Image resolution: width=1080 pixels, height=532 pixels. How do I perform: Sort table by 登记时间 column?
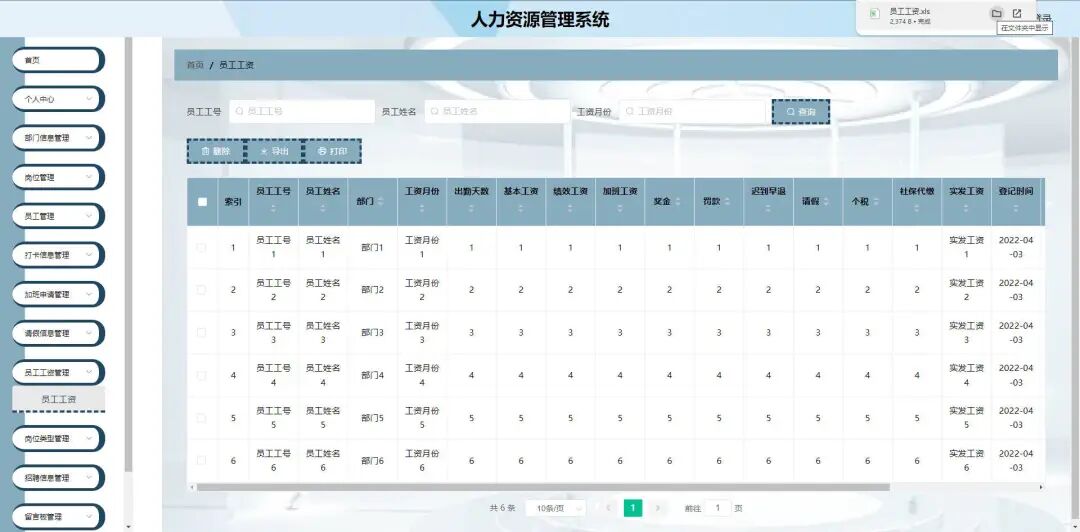[1016, 208]
